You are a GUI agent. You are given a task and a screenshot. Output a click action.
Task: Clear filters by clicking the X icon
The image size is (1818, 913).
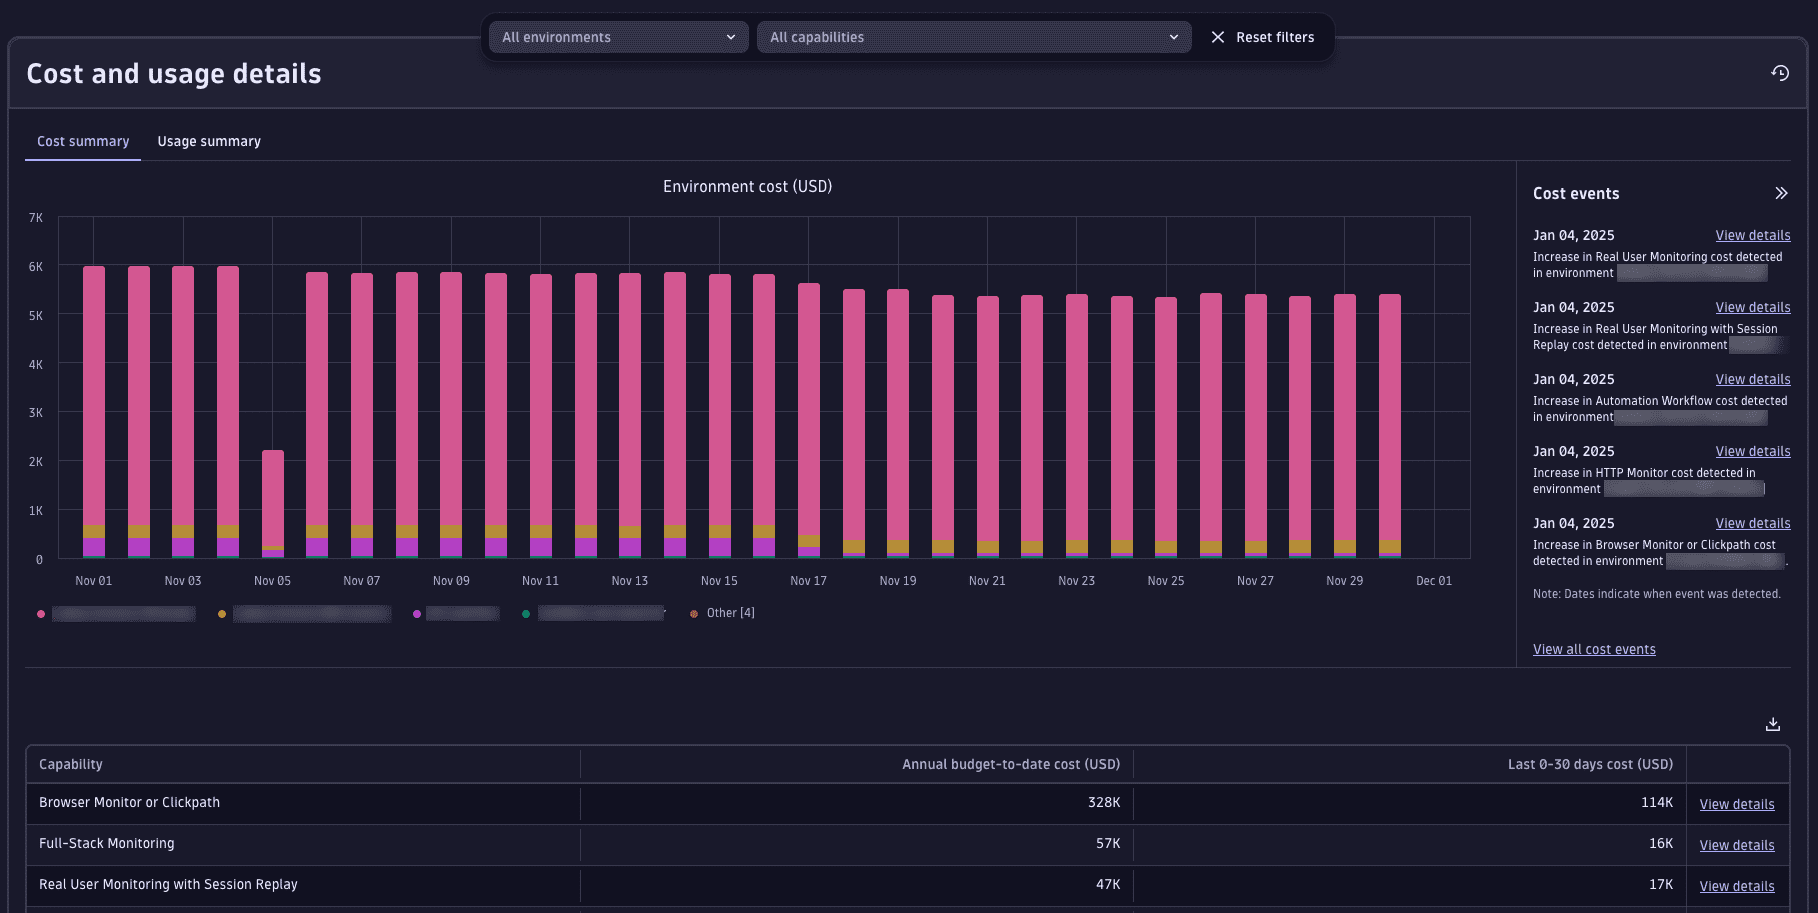1218,37
